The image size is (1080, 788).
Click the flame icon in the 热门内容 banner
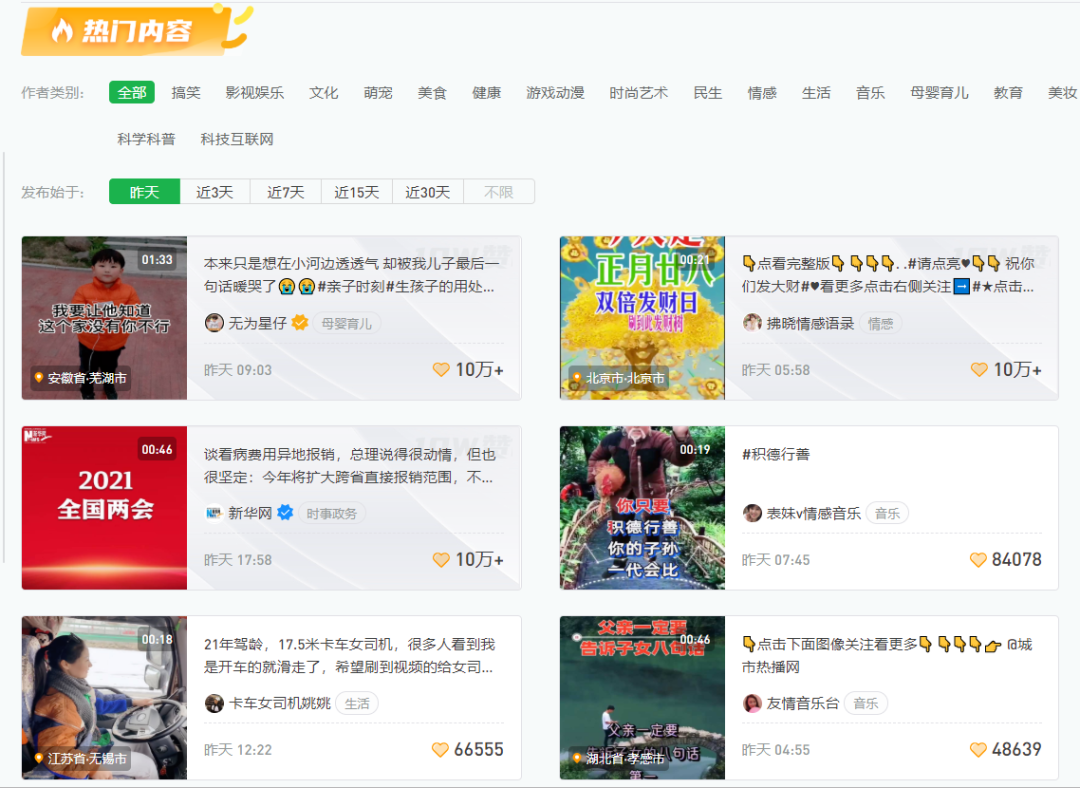[x=62, y=30]
